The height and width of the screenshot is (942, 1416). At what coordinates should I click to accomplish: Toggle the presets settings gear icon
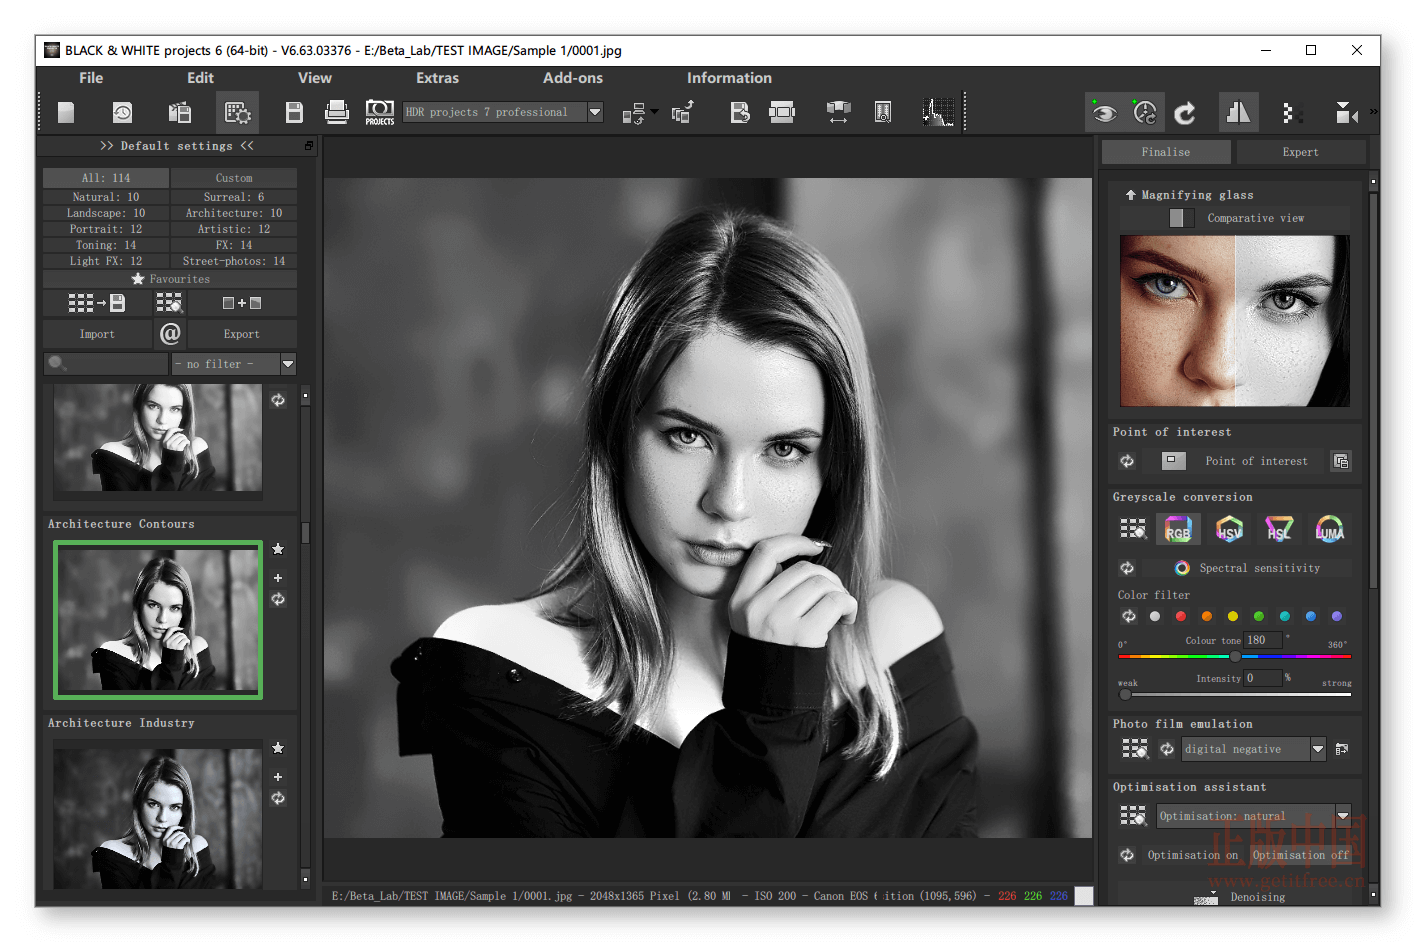(x=237, y=113)
